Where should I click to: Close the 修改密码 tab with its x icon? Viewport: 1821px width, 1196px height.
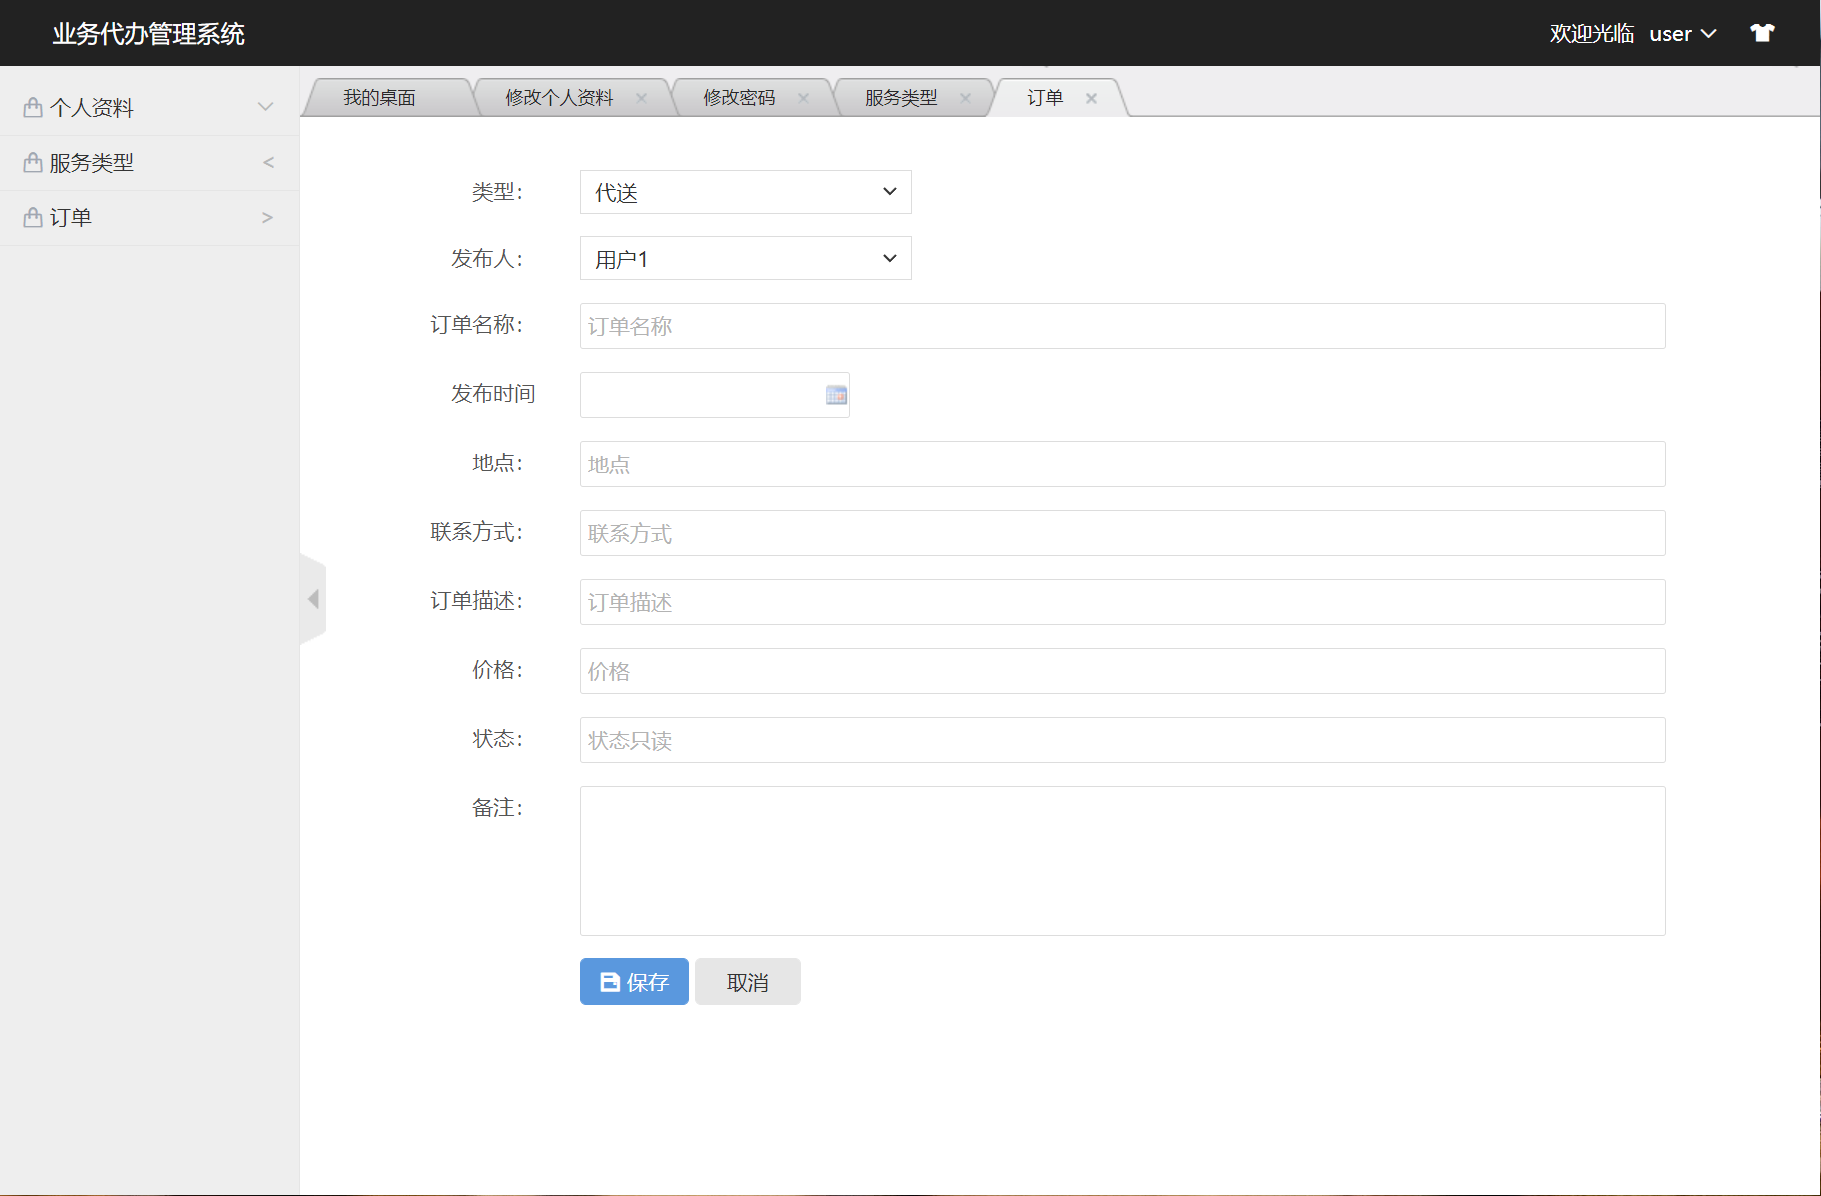click(x=803, y=98)
